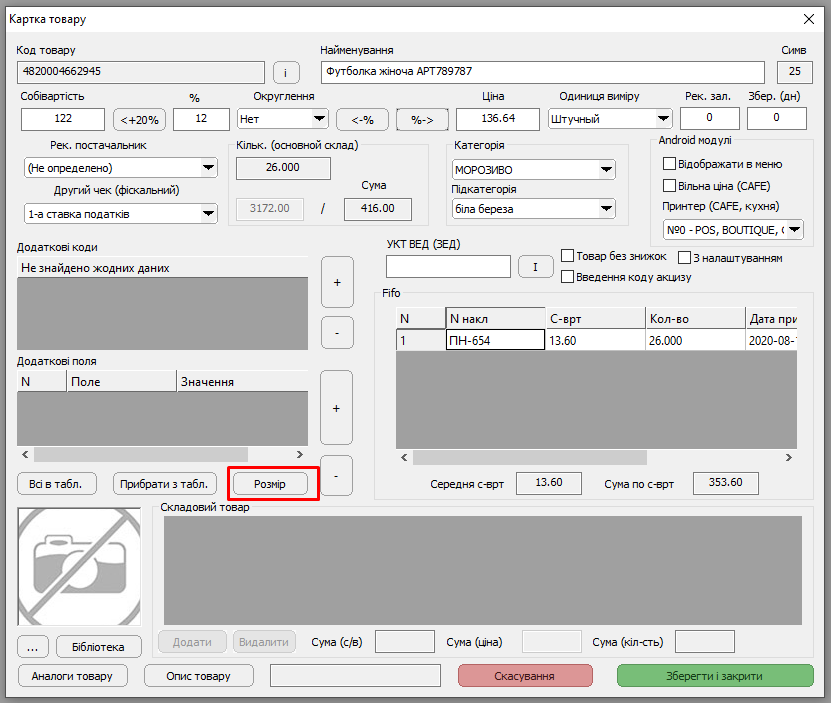Viewport: 831px width, 703px height.
Task: Add an additional code with plus button
Action: point(336,282)
